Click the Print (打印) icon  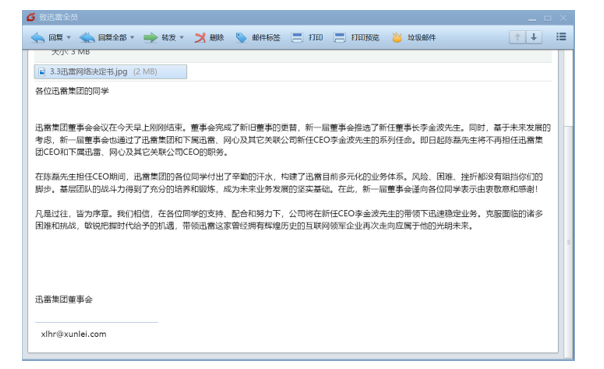click(x=297, y=37)
